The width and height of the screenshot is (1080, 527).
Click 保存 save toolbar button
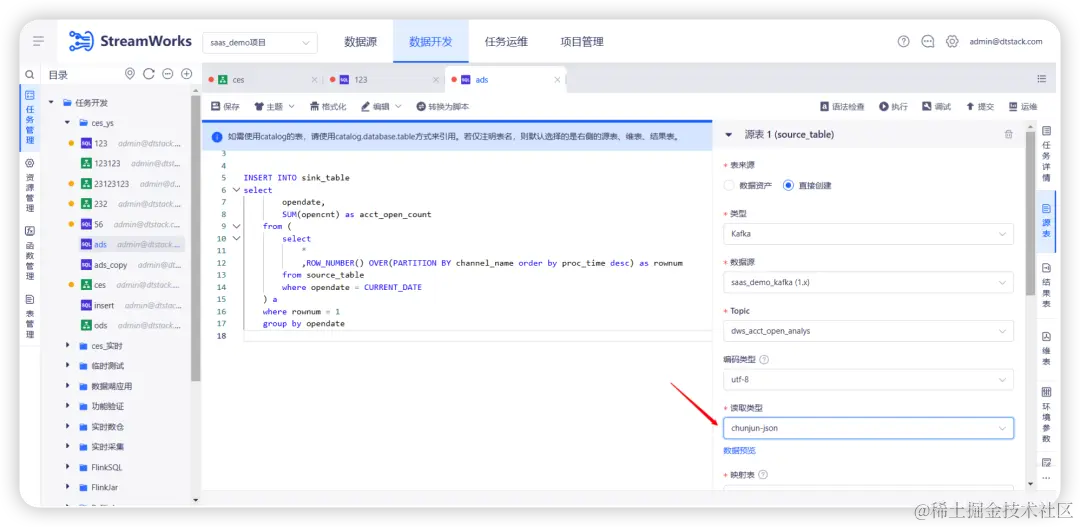pos(225,107)
